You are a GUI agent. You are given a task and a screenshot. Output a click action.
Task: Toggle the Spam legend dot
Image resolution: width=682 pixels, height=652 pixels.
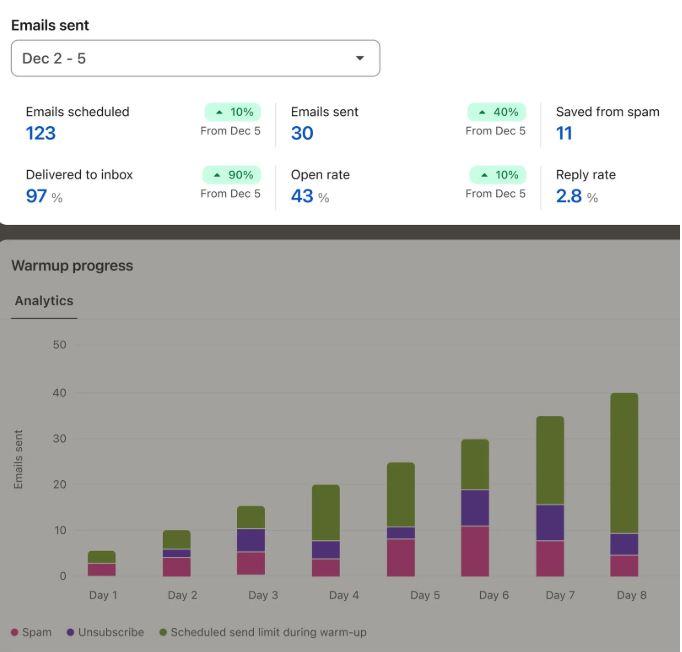14,632
